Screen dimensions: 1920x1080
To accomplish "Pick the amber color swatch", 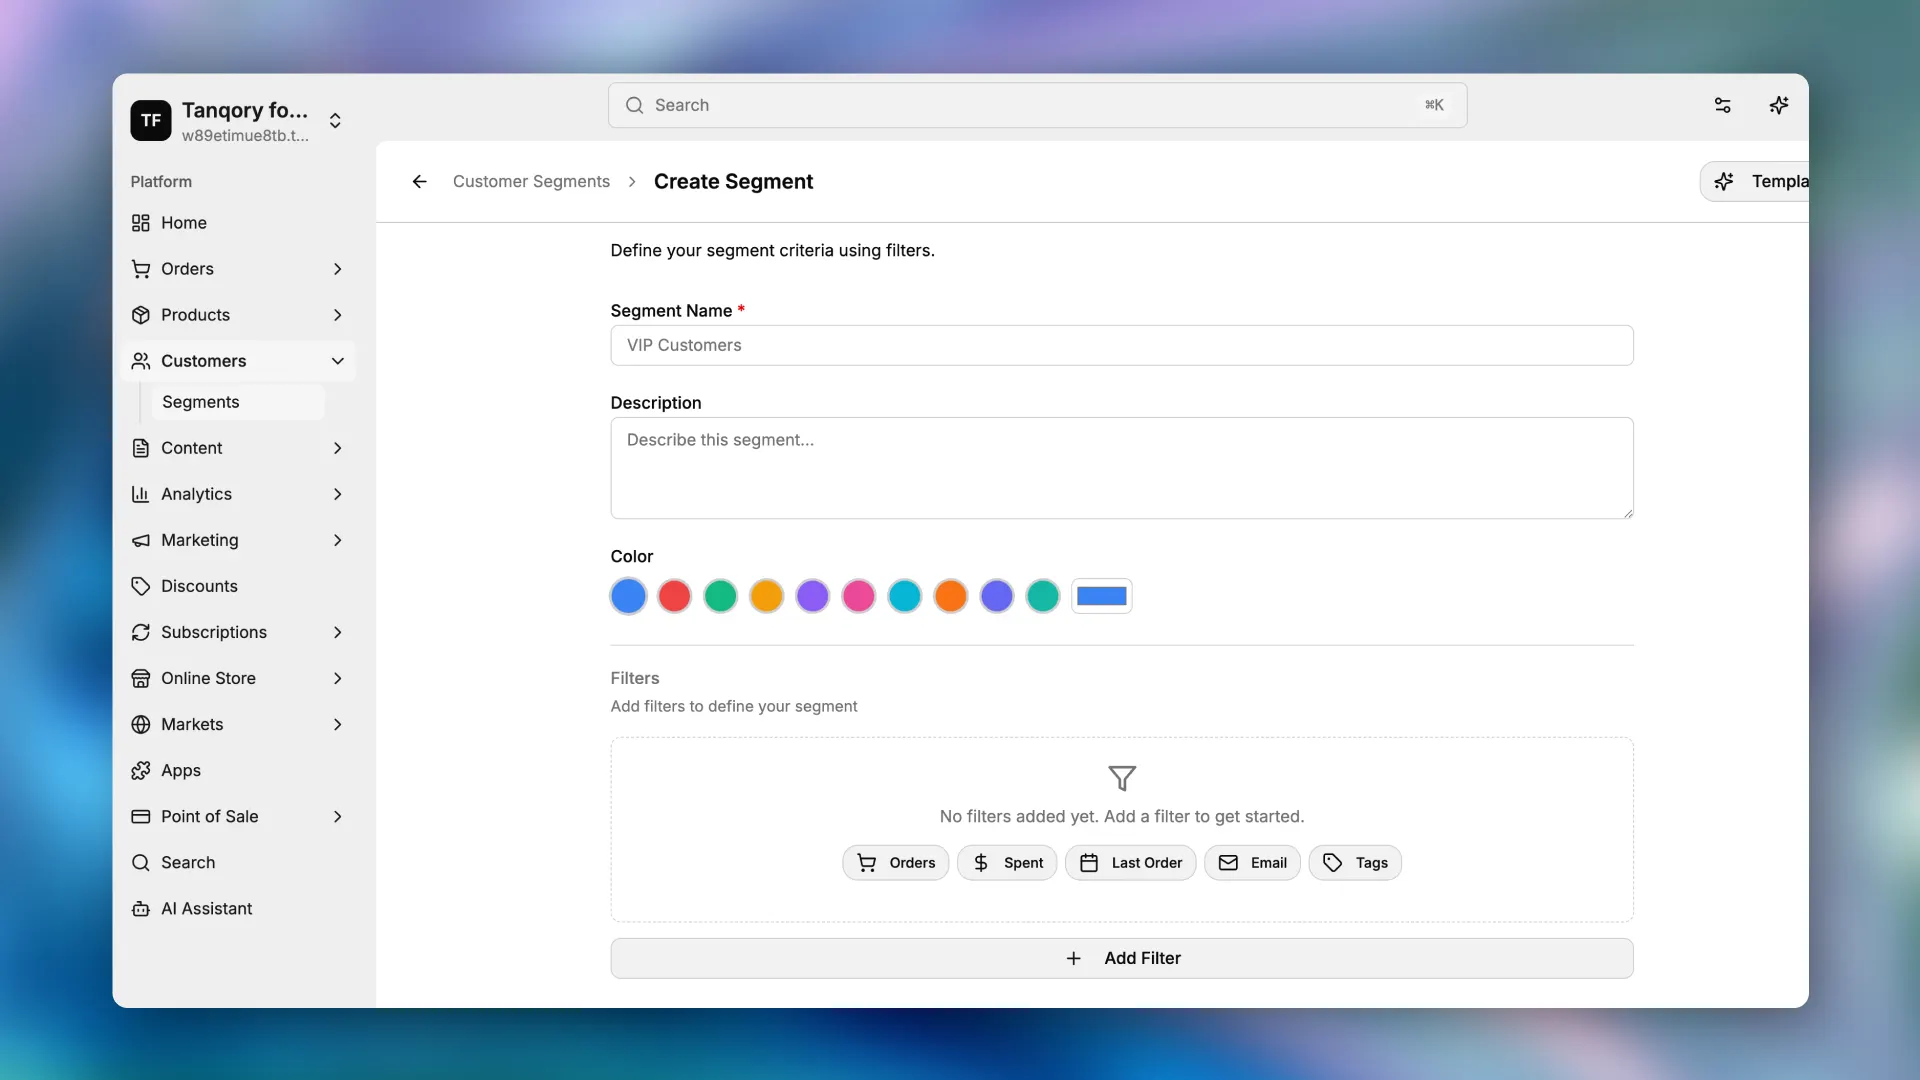I will 766,596.
